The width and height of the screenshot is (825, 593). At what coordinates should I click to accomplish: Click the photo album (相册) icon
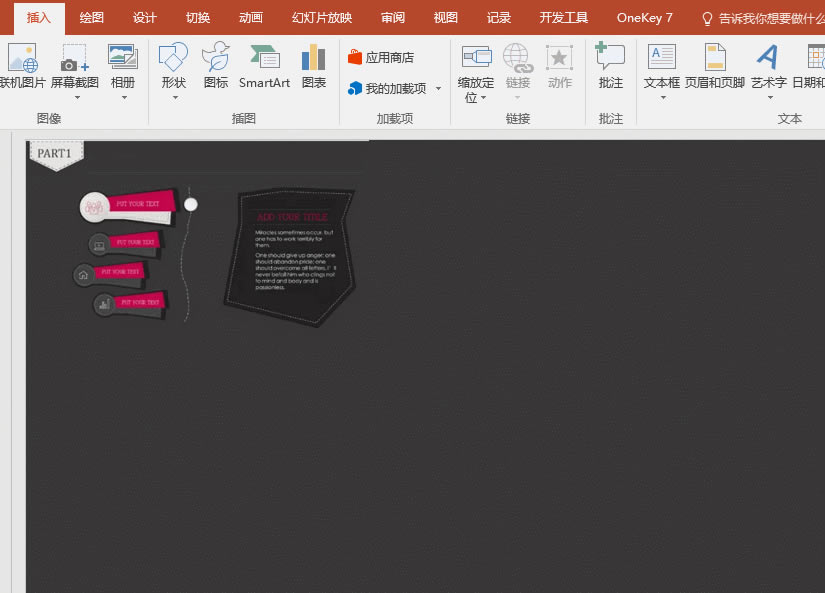(123, 57)
